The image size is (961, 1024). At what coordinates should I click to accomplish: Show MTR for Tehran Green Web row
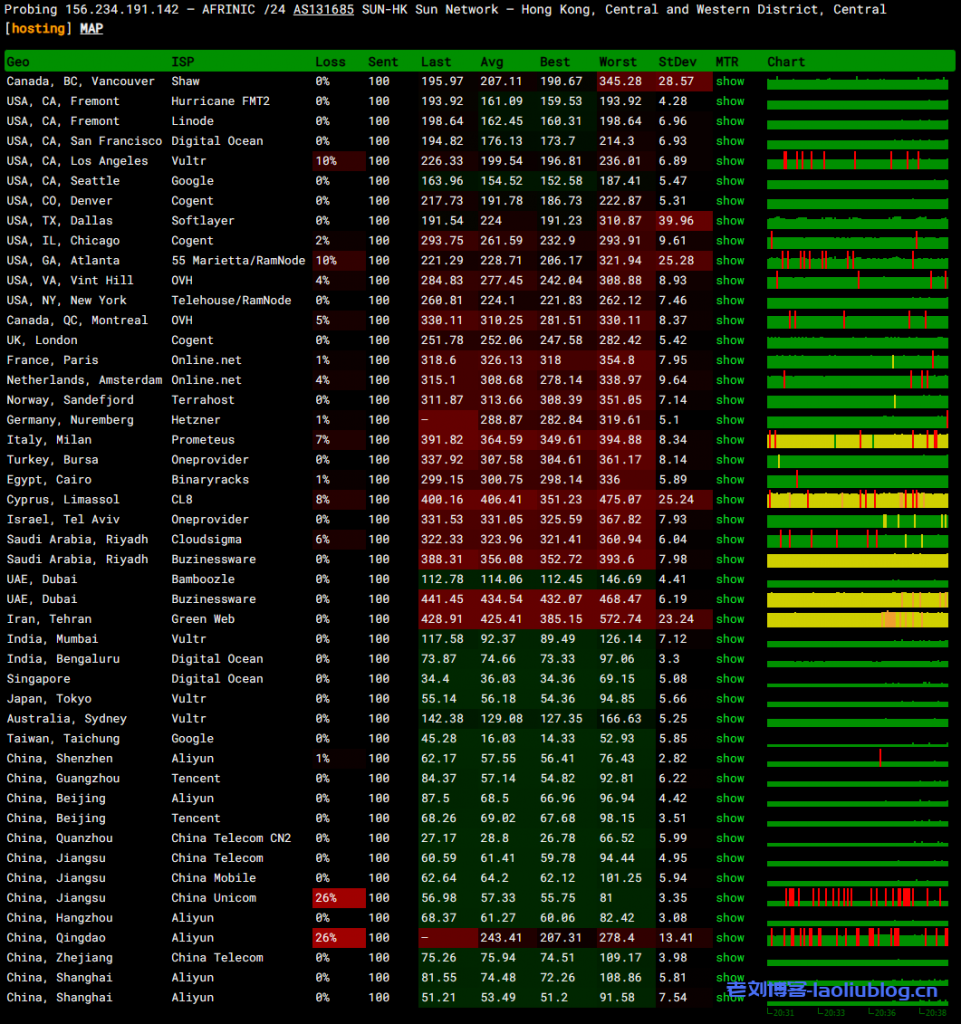pos(730,619)
